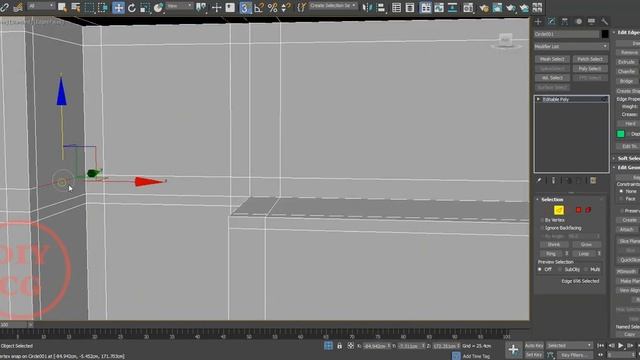640x360 pixels.
Task: Open Rendered Frame Window icon
Action: click(497, 7)
